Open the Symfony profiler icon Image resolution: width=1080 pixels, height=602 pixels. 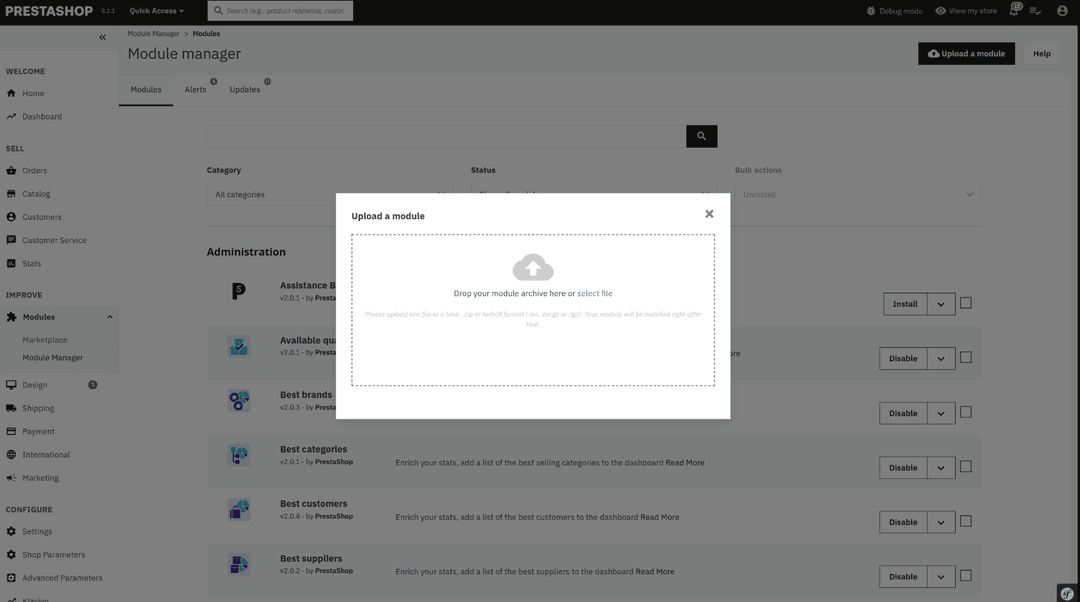coord(1067,593)
